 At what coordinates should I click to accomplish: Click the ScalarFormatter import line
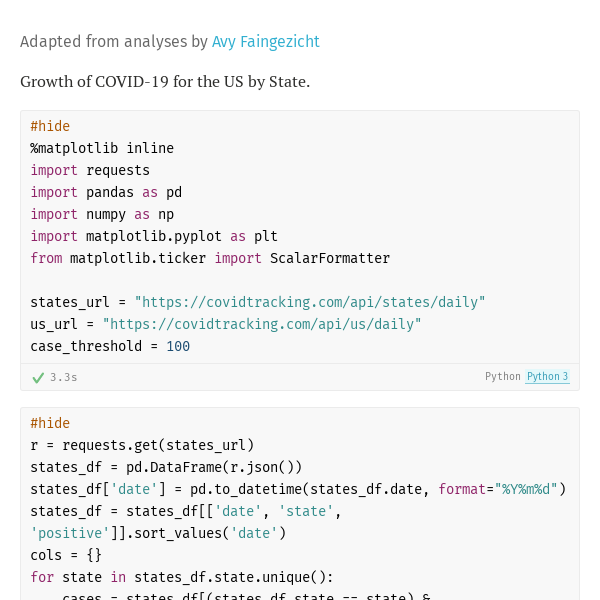210,258
